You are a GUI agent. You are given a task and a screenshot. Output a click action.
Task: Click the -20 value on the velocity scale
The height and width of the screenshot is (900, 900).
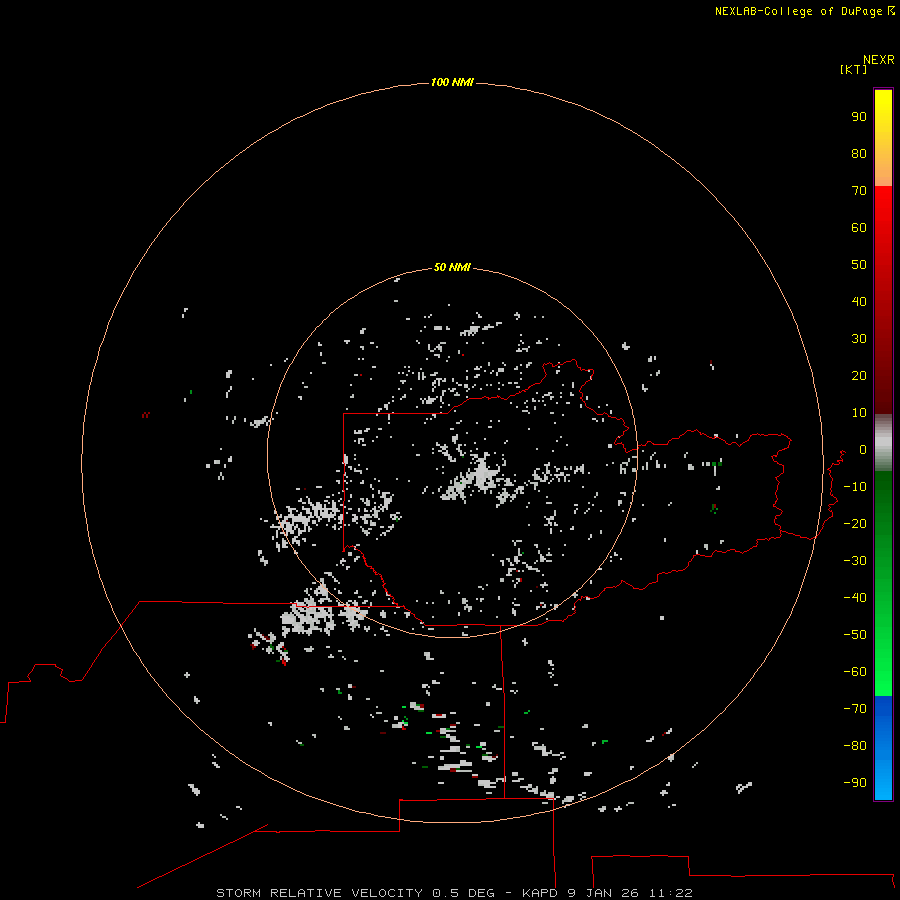pos(855,523)
